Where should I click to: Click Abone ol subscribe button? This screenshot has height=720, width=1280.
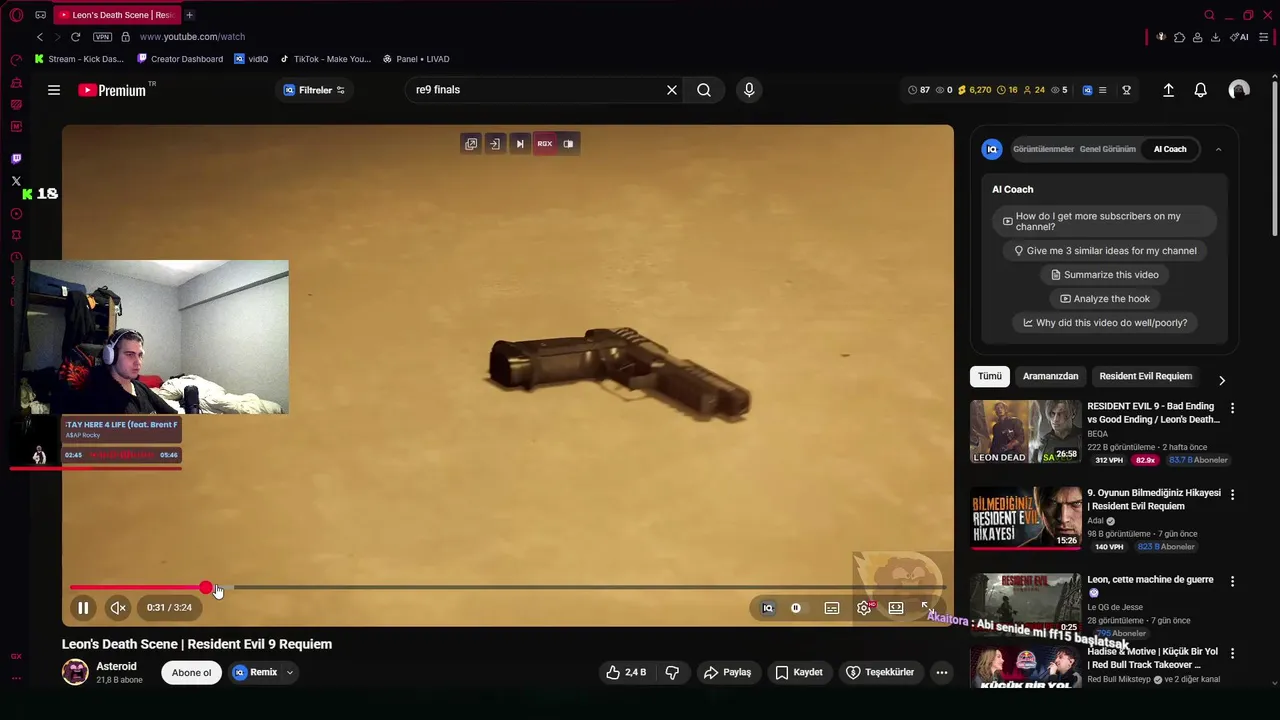pos(191,673)
